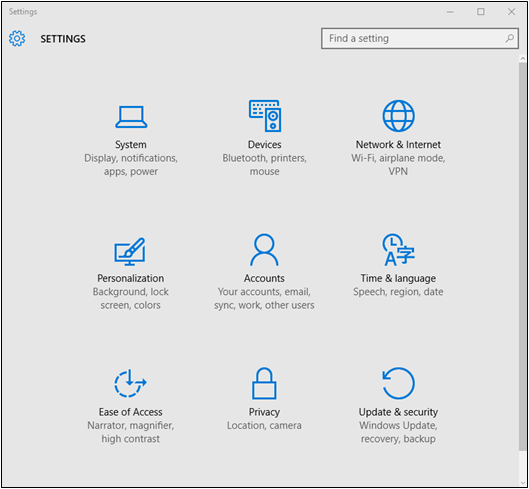This screenshot has width=529, height=489.
Task: Click the Update & security label
Action: (x=398, y=412)
